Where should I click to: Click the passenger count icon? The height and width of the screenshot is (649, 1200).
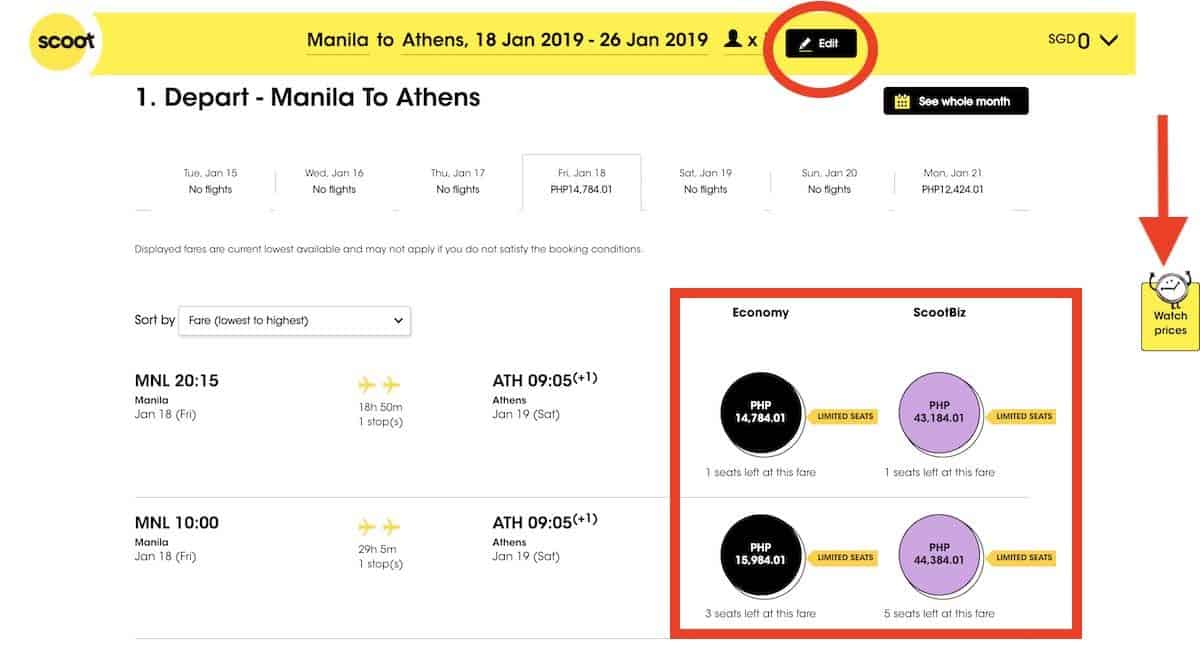pos(733,40)
